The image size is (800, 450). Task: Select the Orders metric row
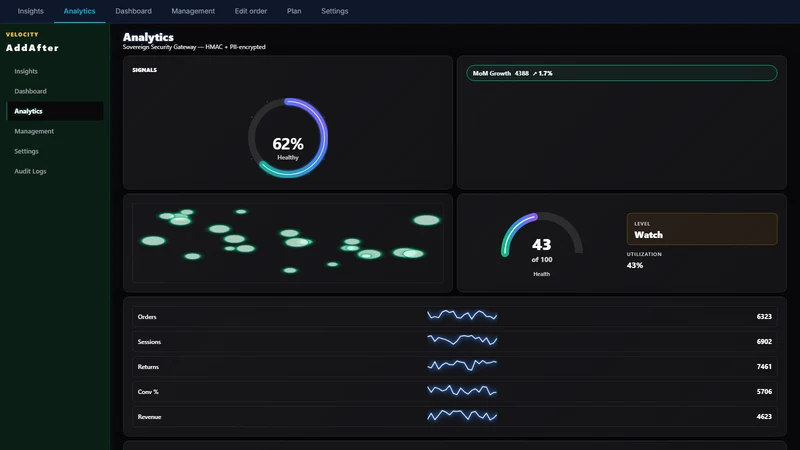[455, 316]
